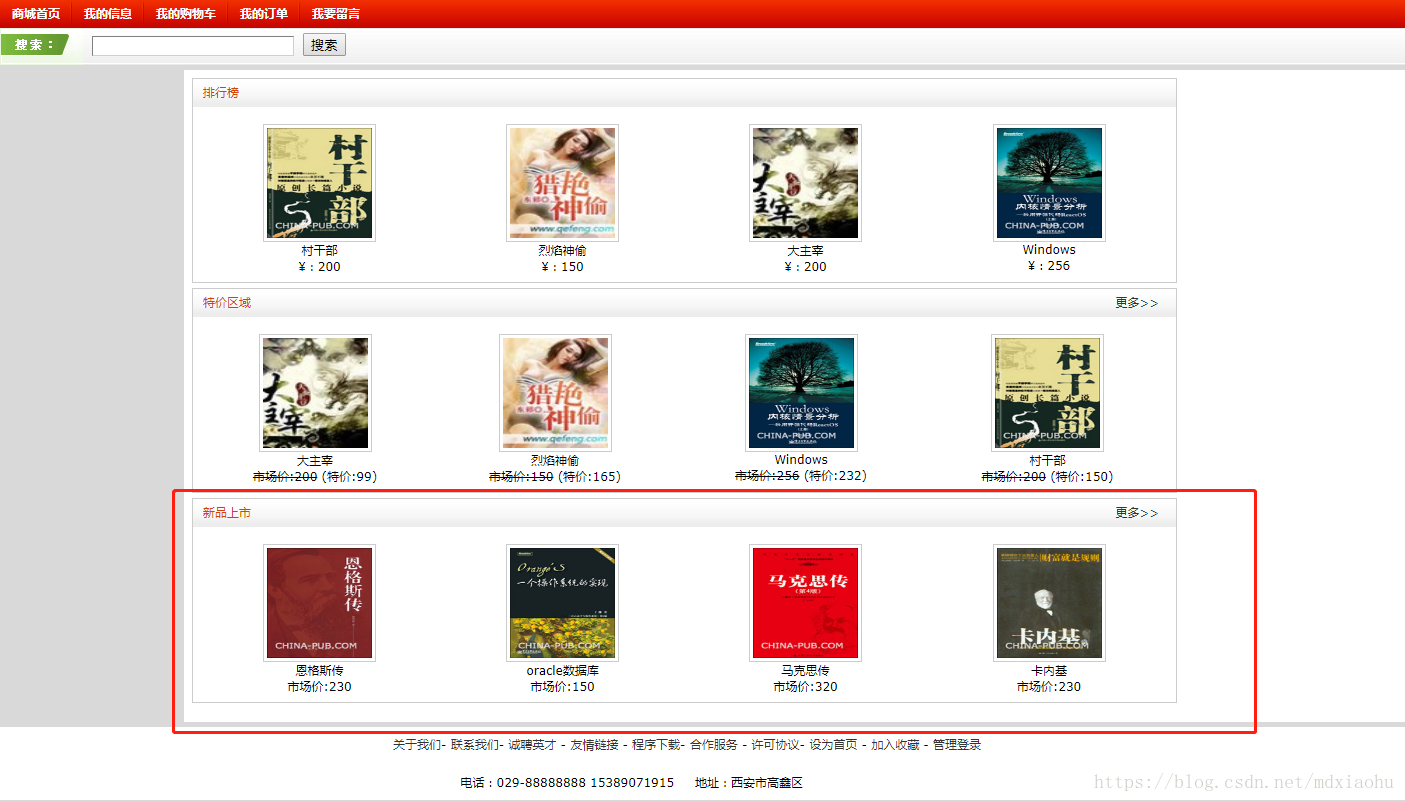Viewport: 1405px width, 802px height.
Task: Click the phone number 029-88888888 text
Action: (x=541, y=783)
